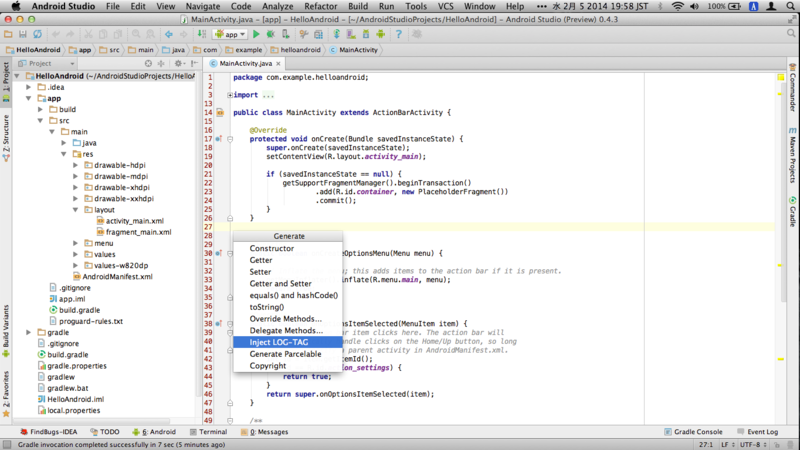Click the Debug app bug icon
The image size is (800, 450).
pos(270,34)
